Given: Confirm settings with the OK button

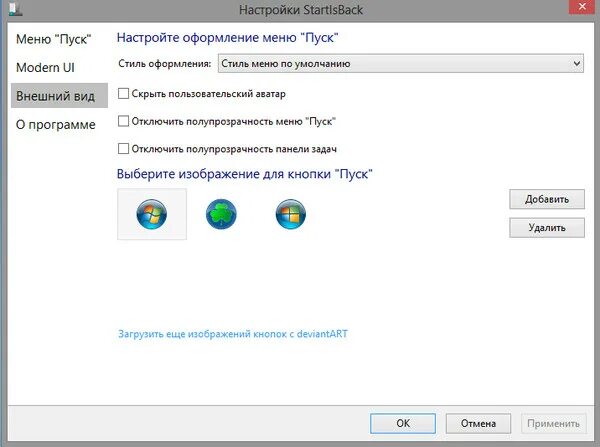Looking at the screenshot, I should pos(403,423).
